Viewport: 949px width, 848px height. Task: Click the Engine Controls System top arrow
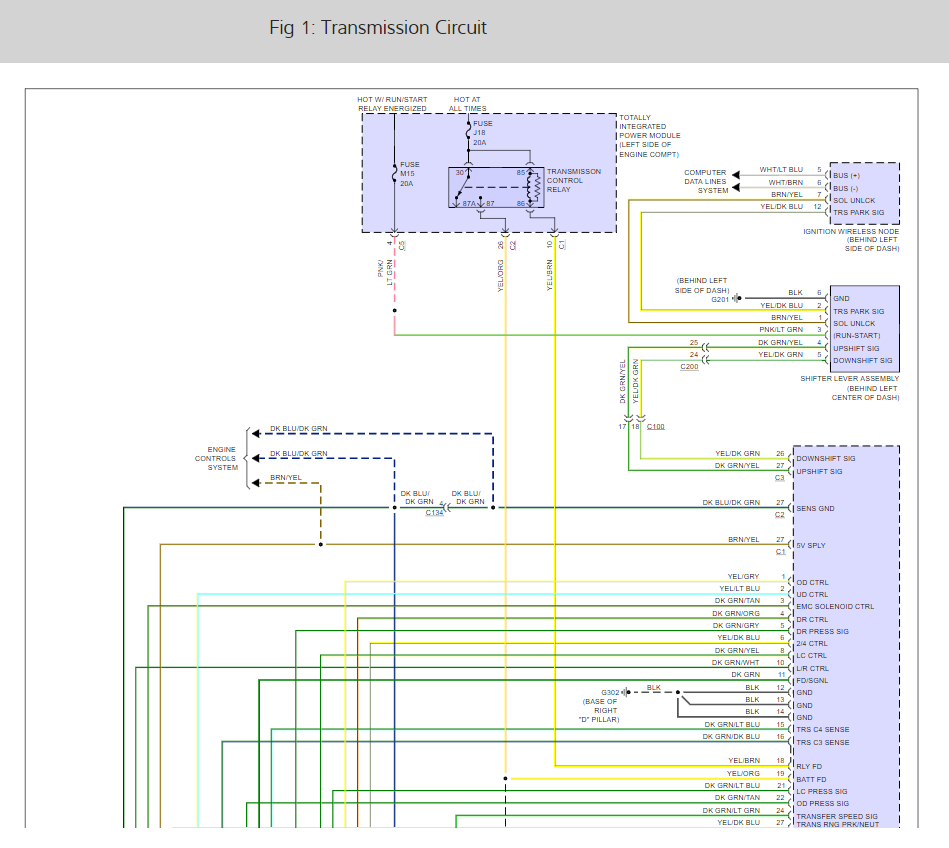[256, 433]
